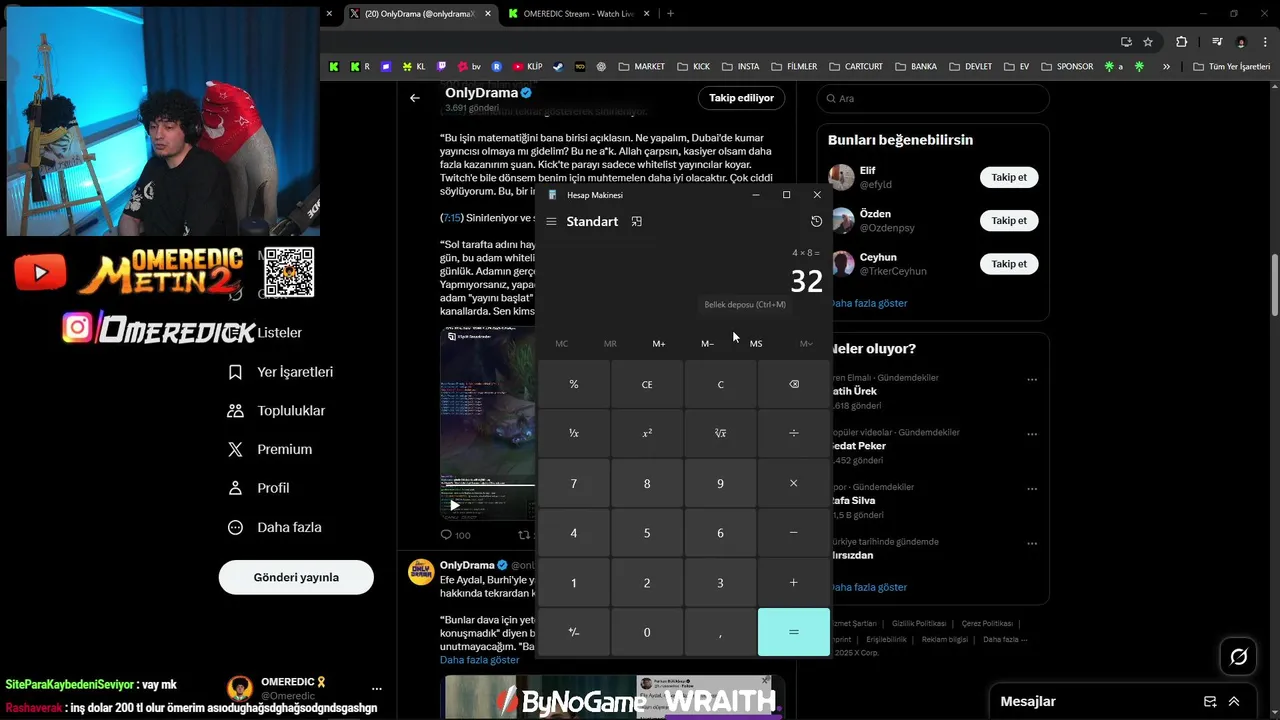Screen dimensions: 1280x720
Task: Click the square root key
Action: [x=720, y=434]
